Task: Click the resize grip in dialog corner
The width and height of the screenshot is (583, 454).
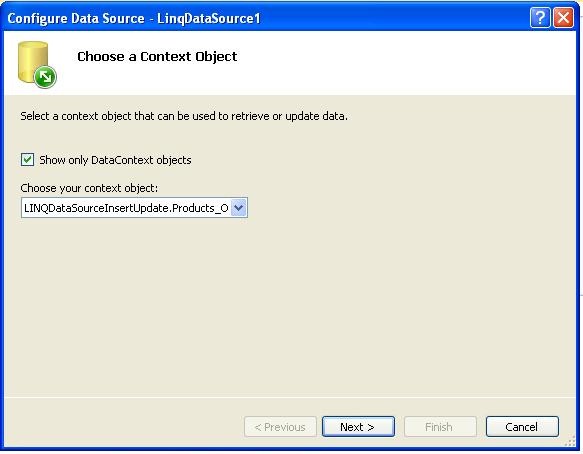Action: point(570,441)
